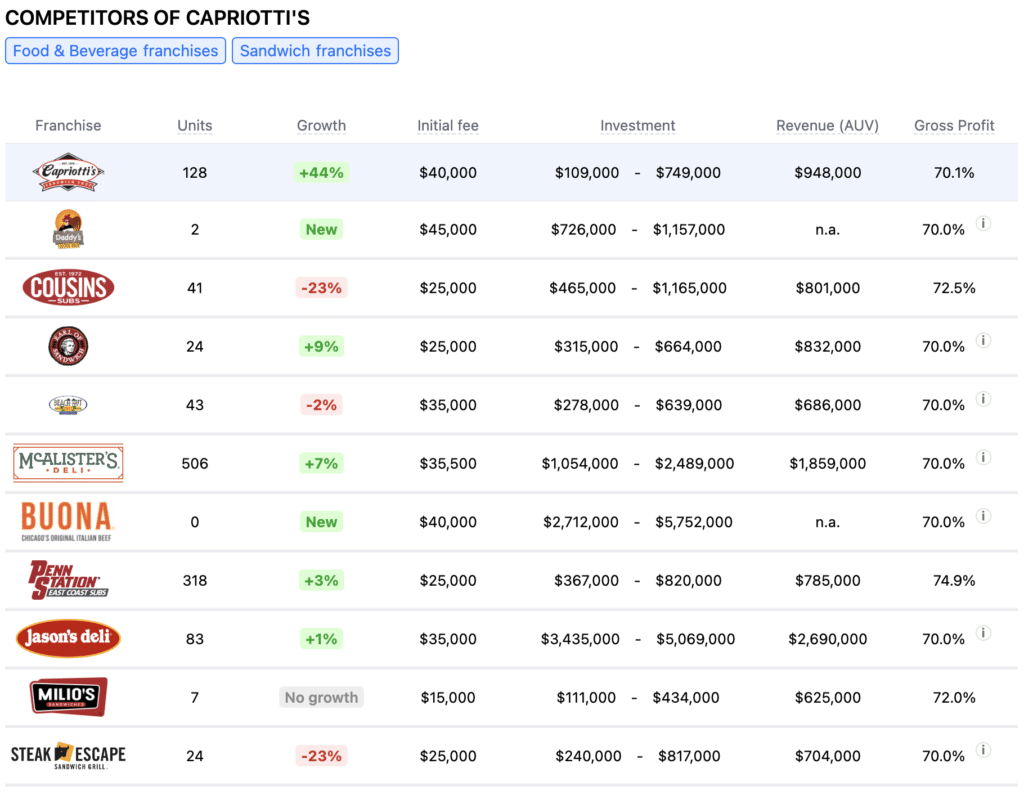The height and width of the screenshot is (800, 1024).
Task: Click the Buona Italian Beef logo
Action: (67, 522)
